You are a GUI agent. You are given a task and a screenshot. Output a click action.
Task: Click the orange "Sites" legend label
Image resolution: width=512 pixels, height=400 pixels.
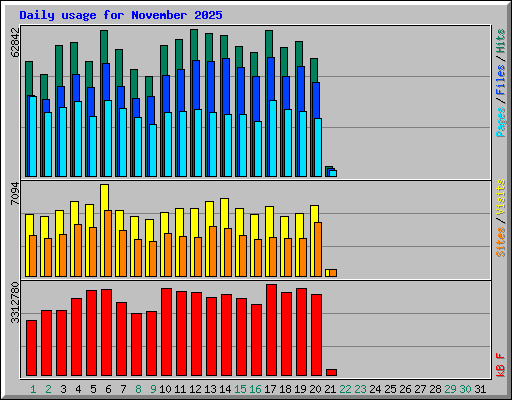tap(500, 242)
